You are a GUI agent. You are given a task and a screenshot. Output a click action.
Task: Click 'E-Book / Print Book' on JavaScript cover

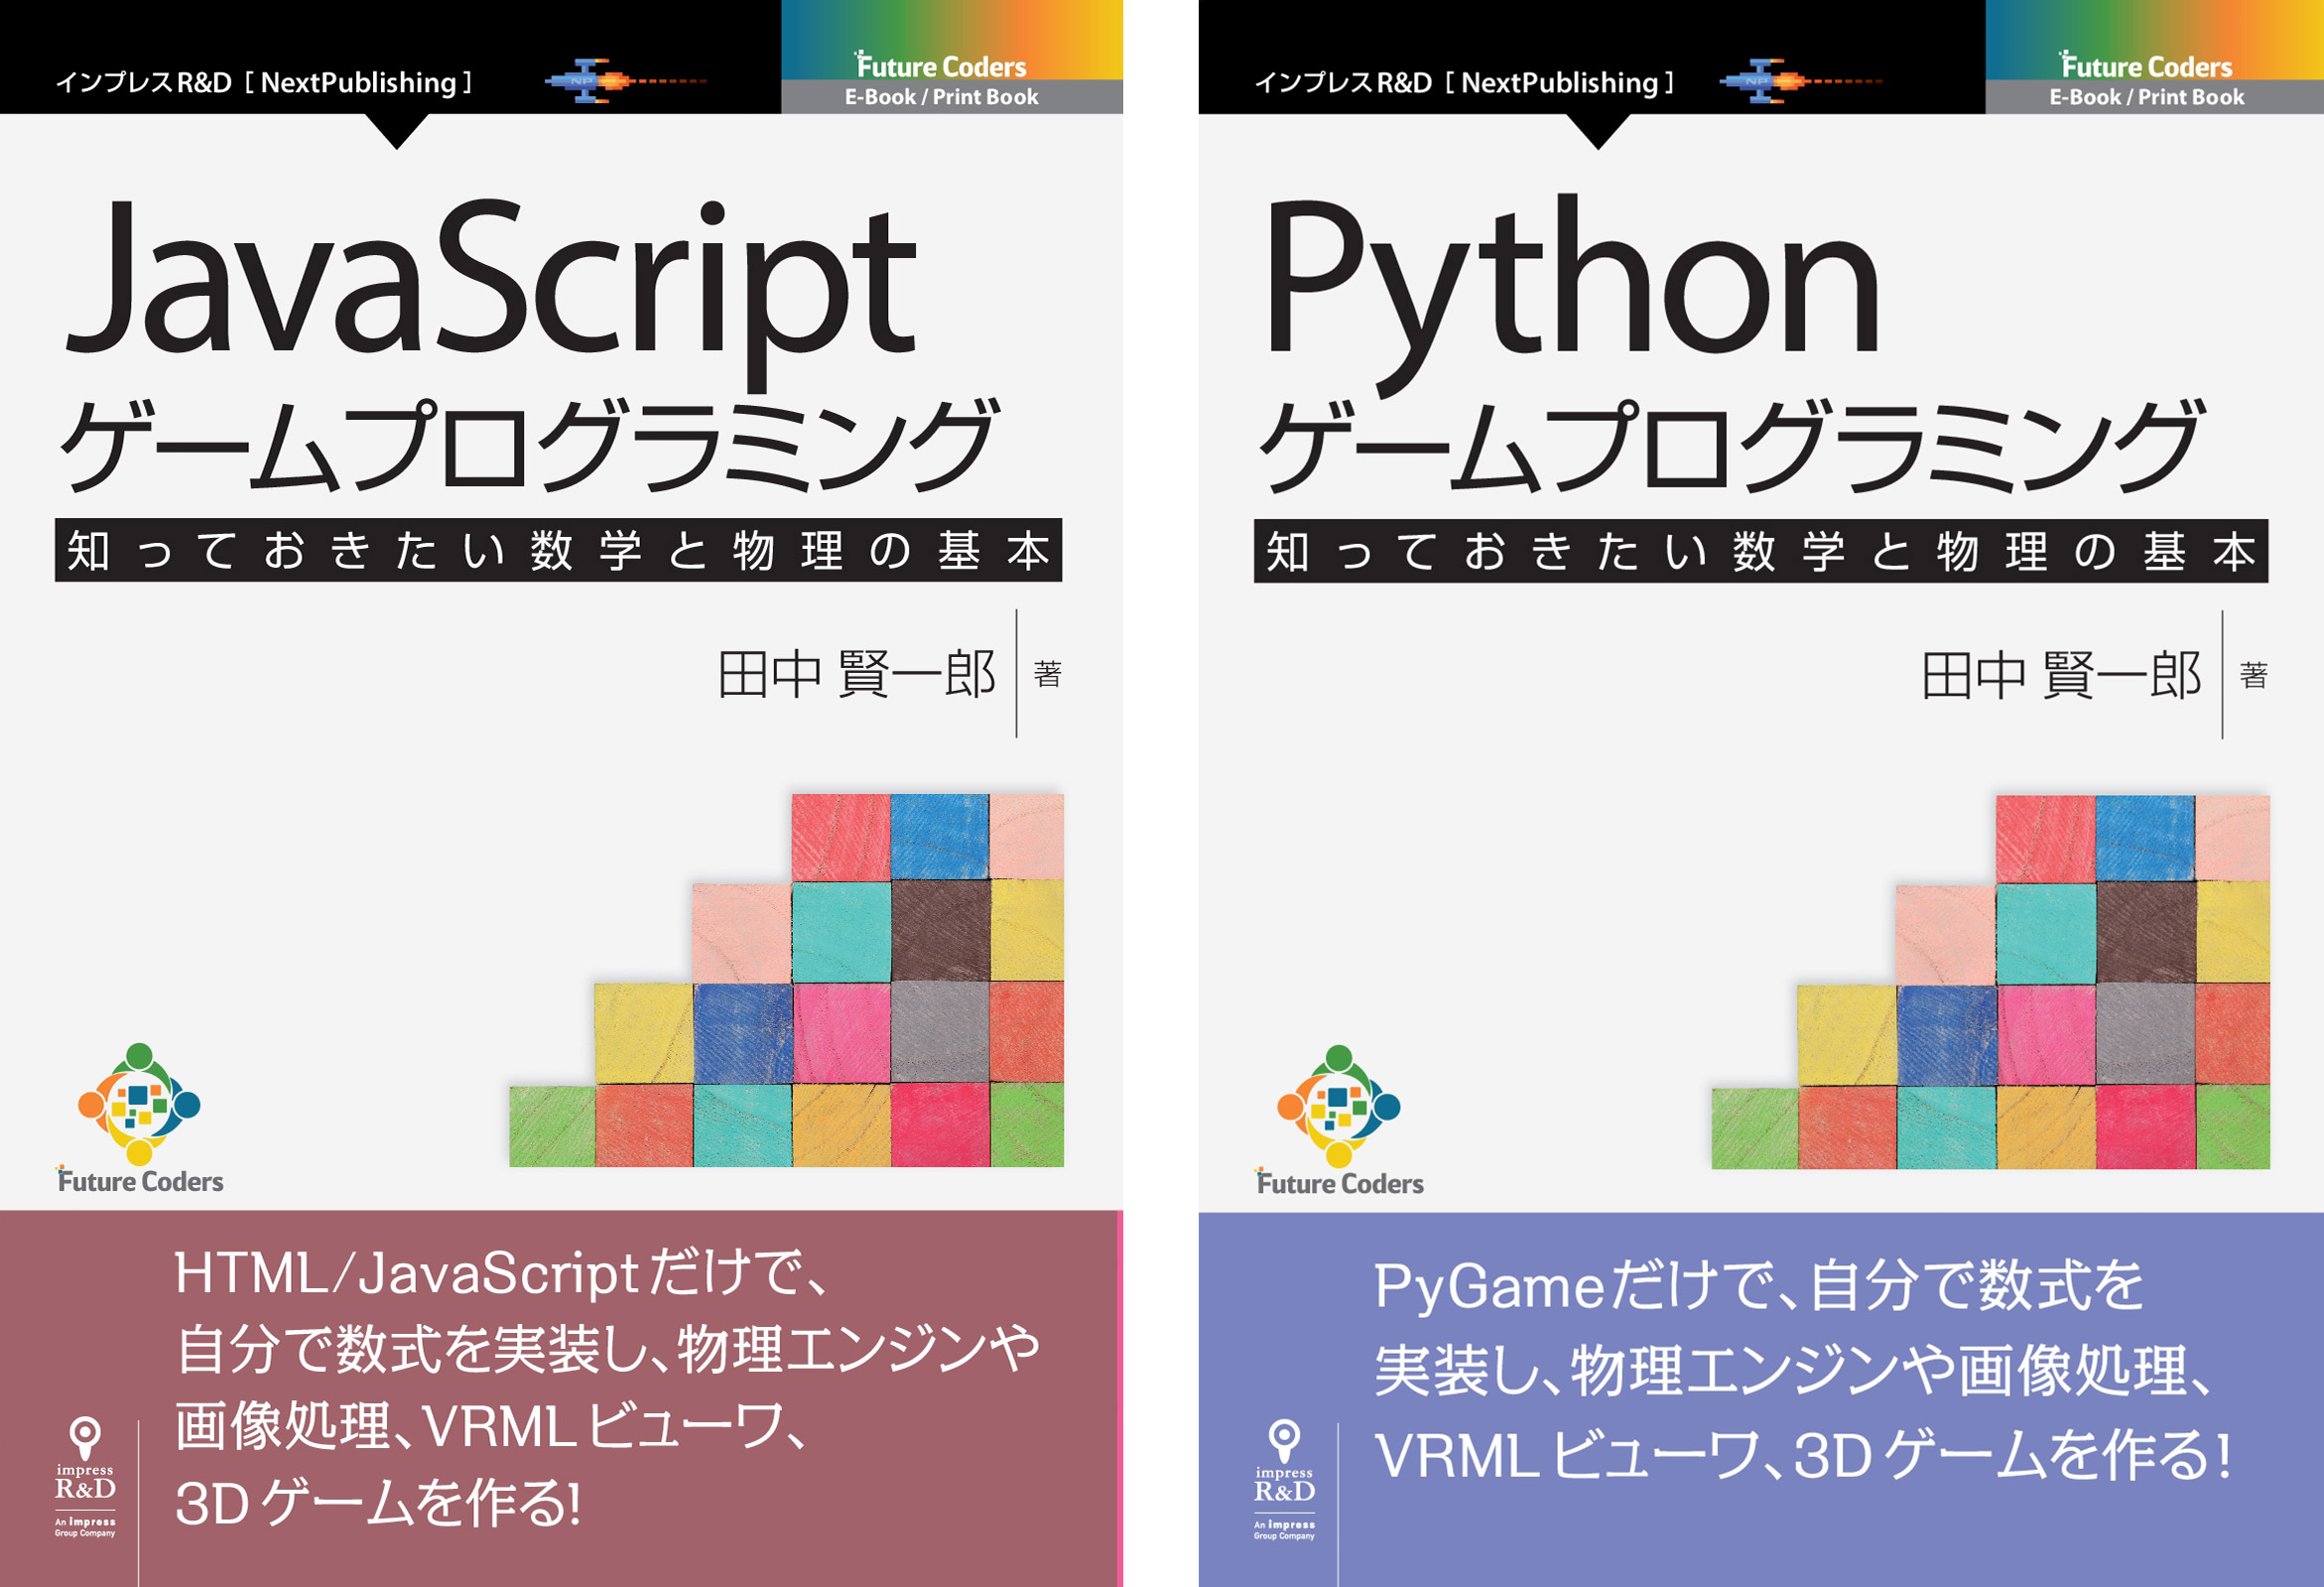(941, 97)
